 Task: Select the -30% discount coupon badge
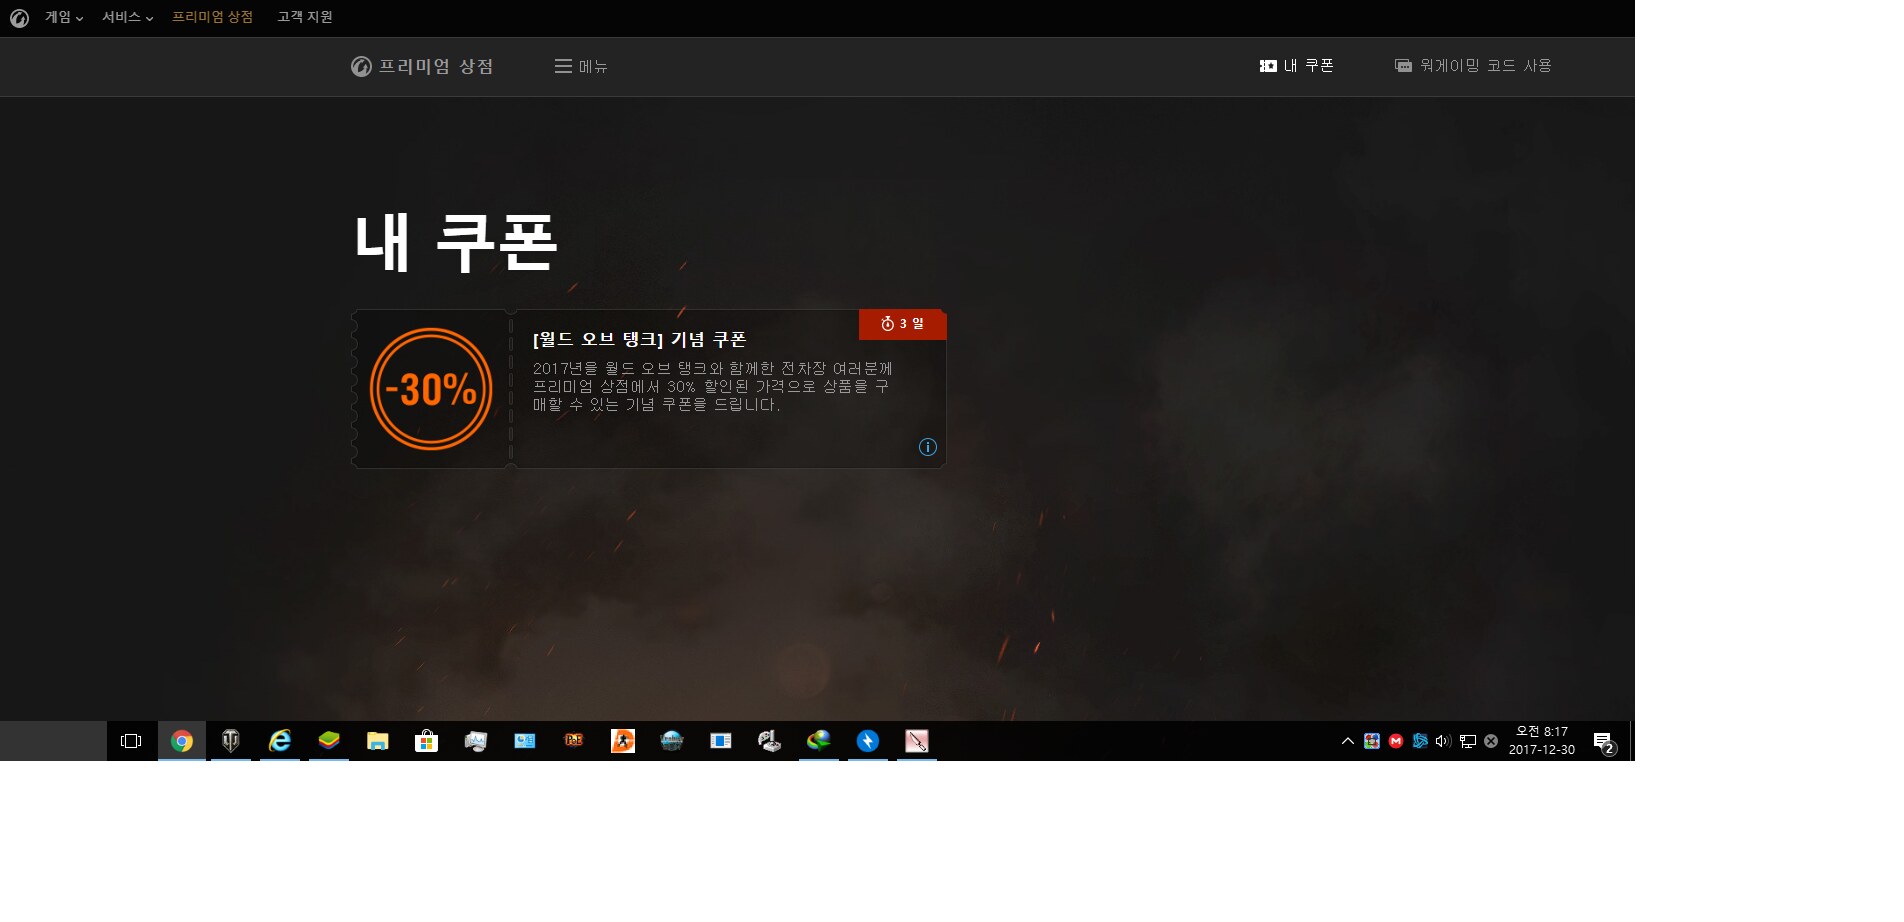[x=431, y=389]
